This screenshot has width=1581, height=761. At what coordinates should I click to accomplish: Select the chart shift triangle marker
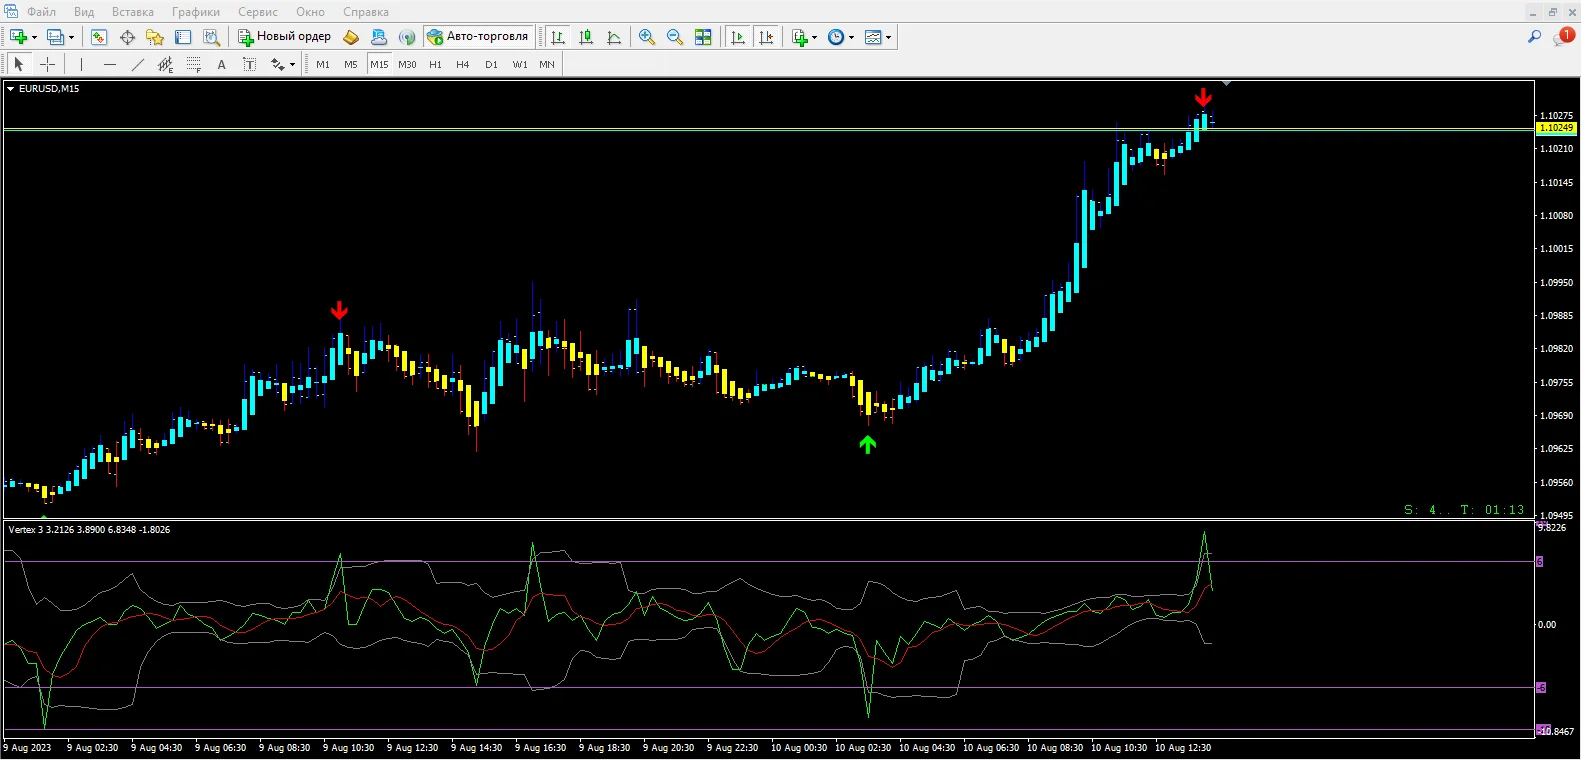pos(1226,84)
